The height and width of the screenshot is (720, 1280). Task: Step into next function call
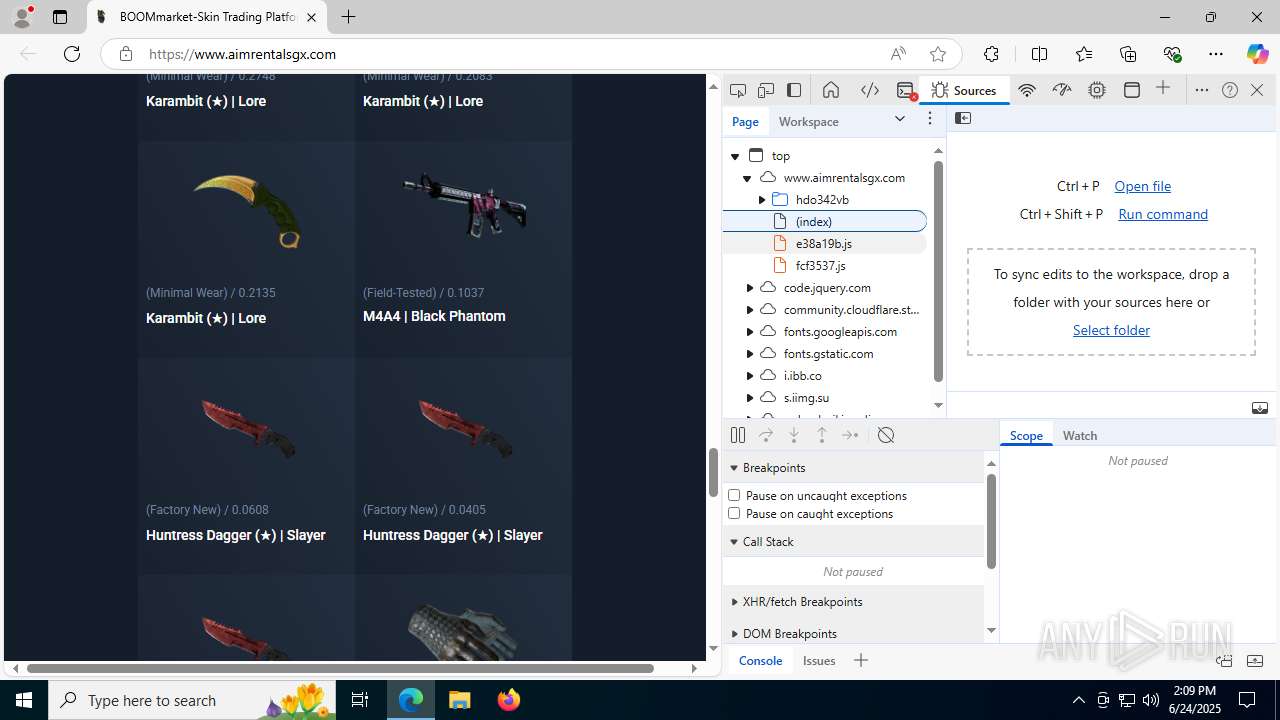(x=794, y=435)
